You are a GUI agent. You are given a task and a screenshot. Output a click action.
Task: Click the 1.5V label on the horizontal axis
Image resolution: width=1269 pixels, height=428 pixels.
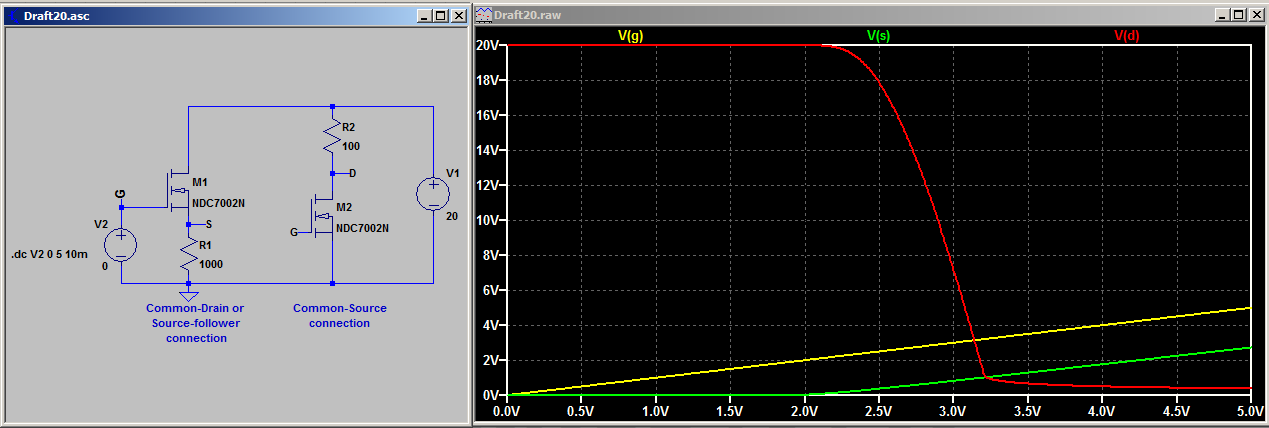731,411
